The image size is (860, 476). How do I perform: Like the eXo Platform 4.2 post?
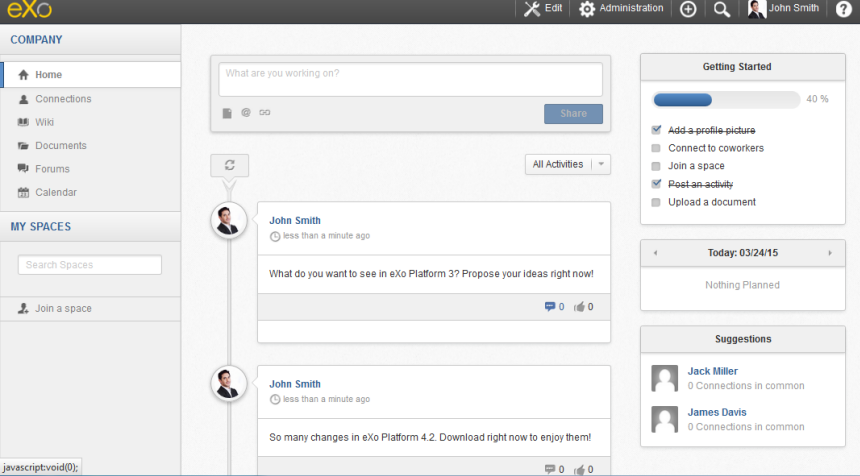point(579,469)
